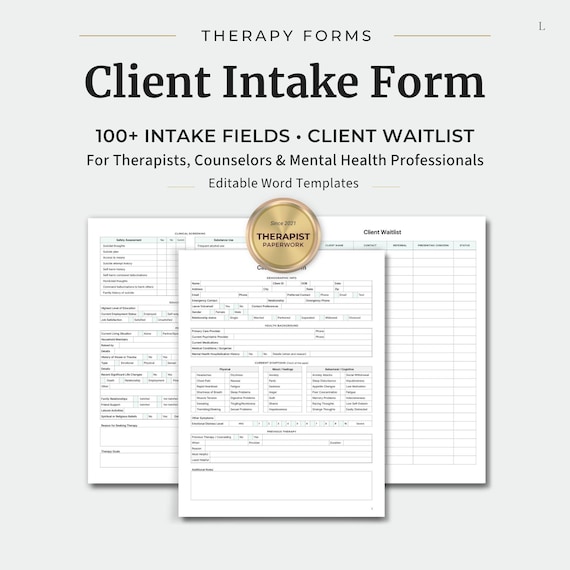Image resolution: width=570 pixels, height=570 pixels.
Task: Click the "Client Waitlist" page heading
Action: 382,232
